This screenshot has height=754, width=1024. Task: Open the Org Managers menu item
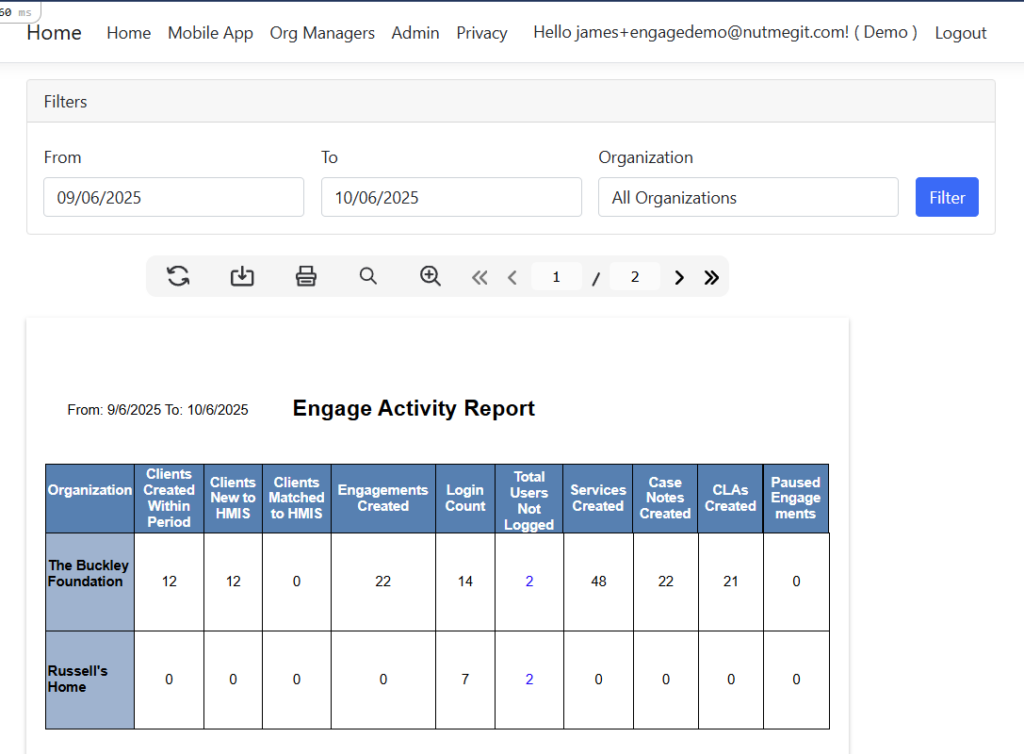coord(322,33)
